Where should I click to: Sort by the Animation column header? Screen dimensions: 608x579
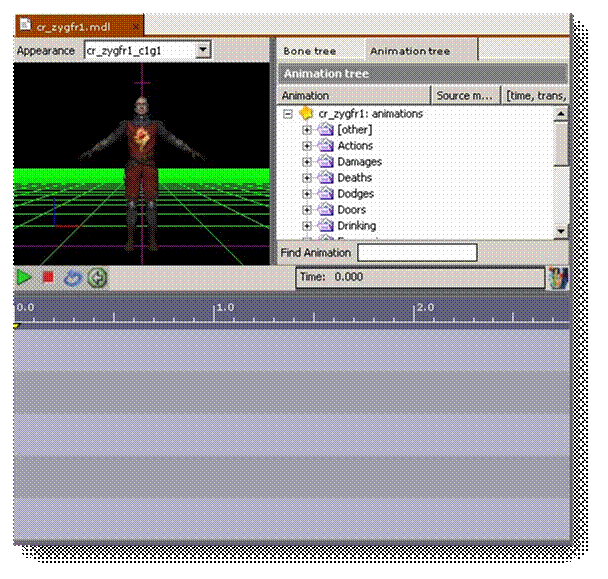coord(354,95)
